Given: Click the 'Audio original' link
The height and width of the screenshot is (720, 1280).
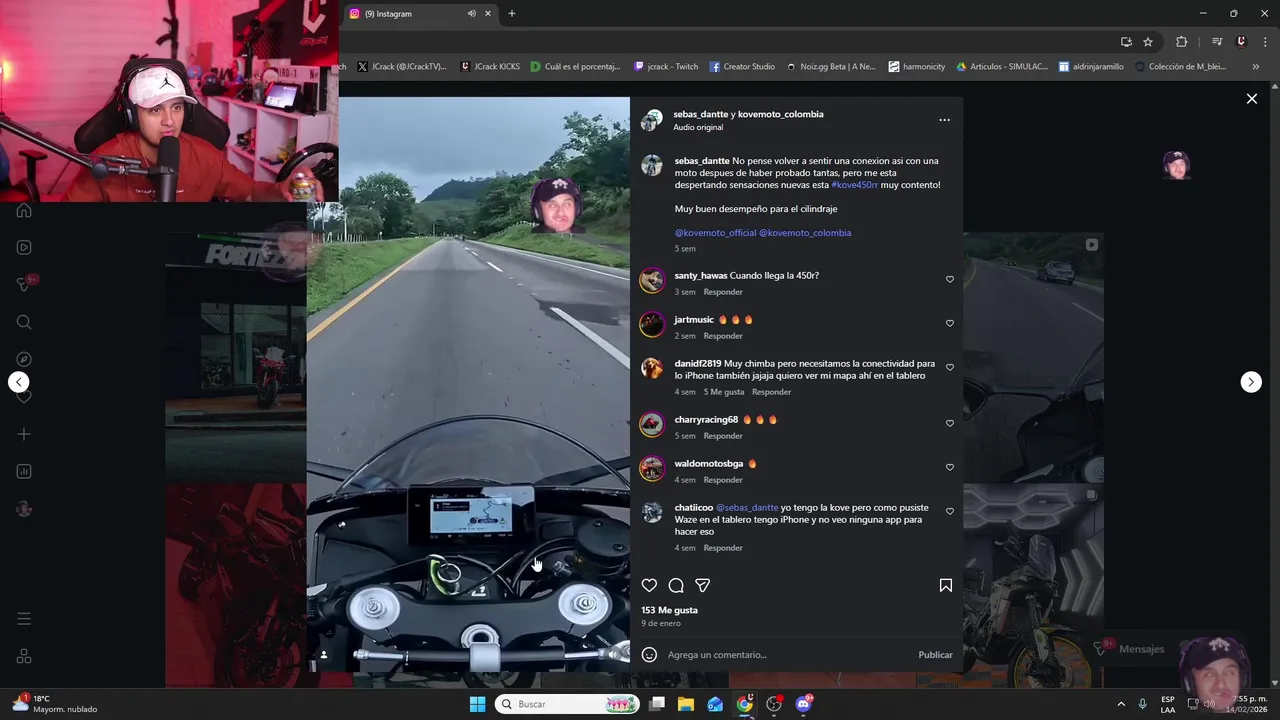Looking at the screenshot, I should [x=698, y=128].
